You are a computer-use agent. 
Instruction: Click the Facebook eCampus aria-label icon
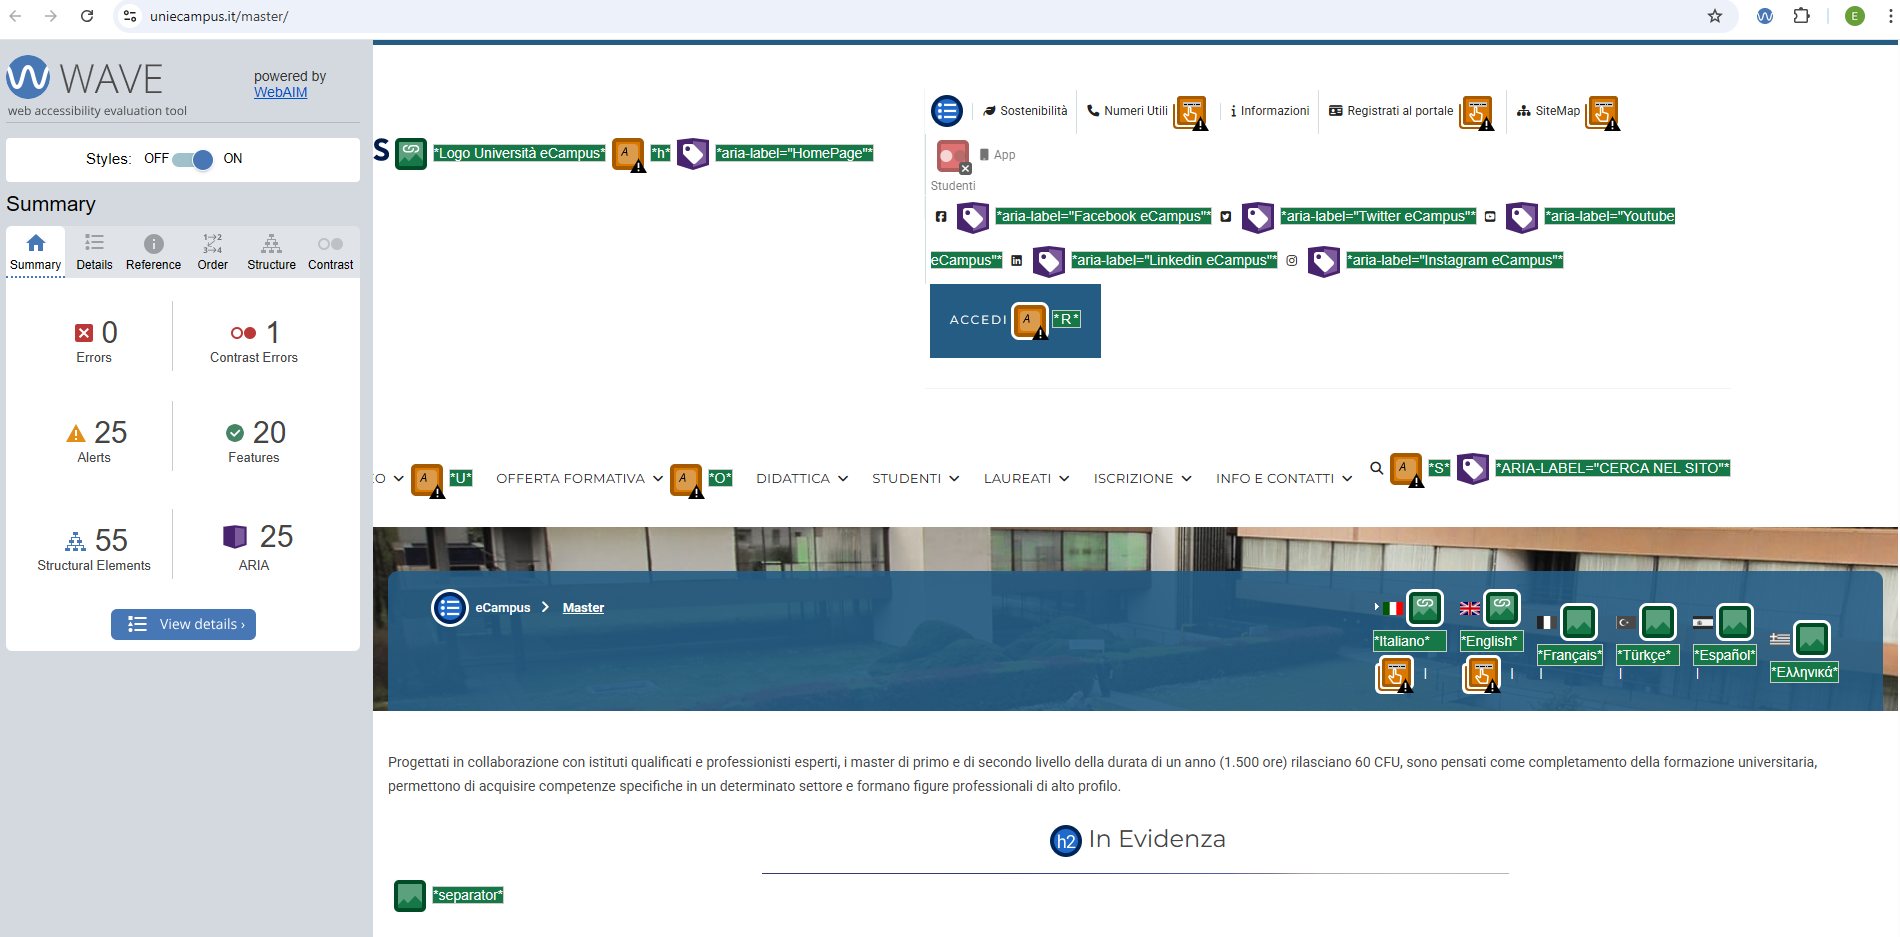tap(972, 217)
